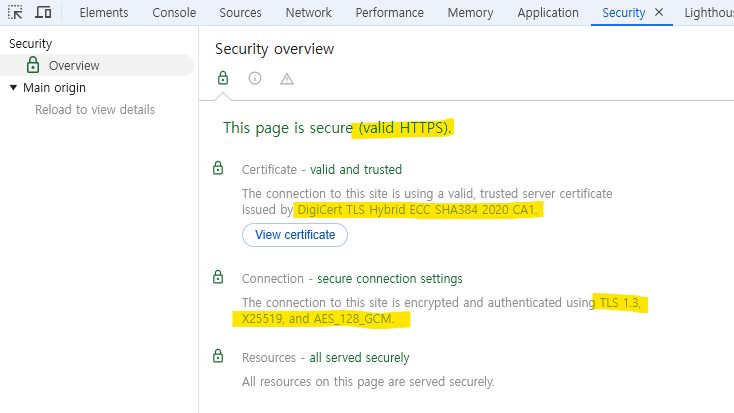The height and width of the screenshot is (413, 734).
Task: Collapse the Main origin tree section
Action: click(x=13, y=87)
